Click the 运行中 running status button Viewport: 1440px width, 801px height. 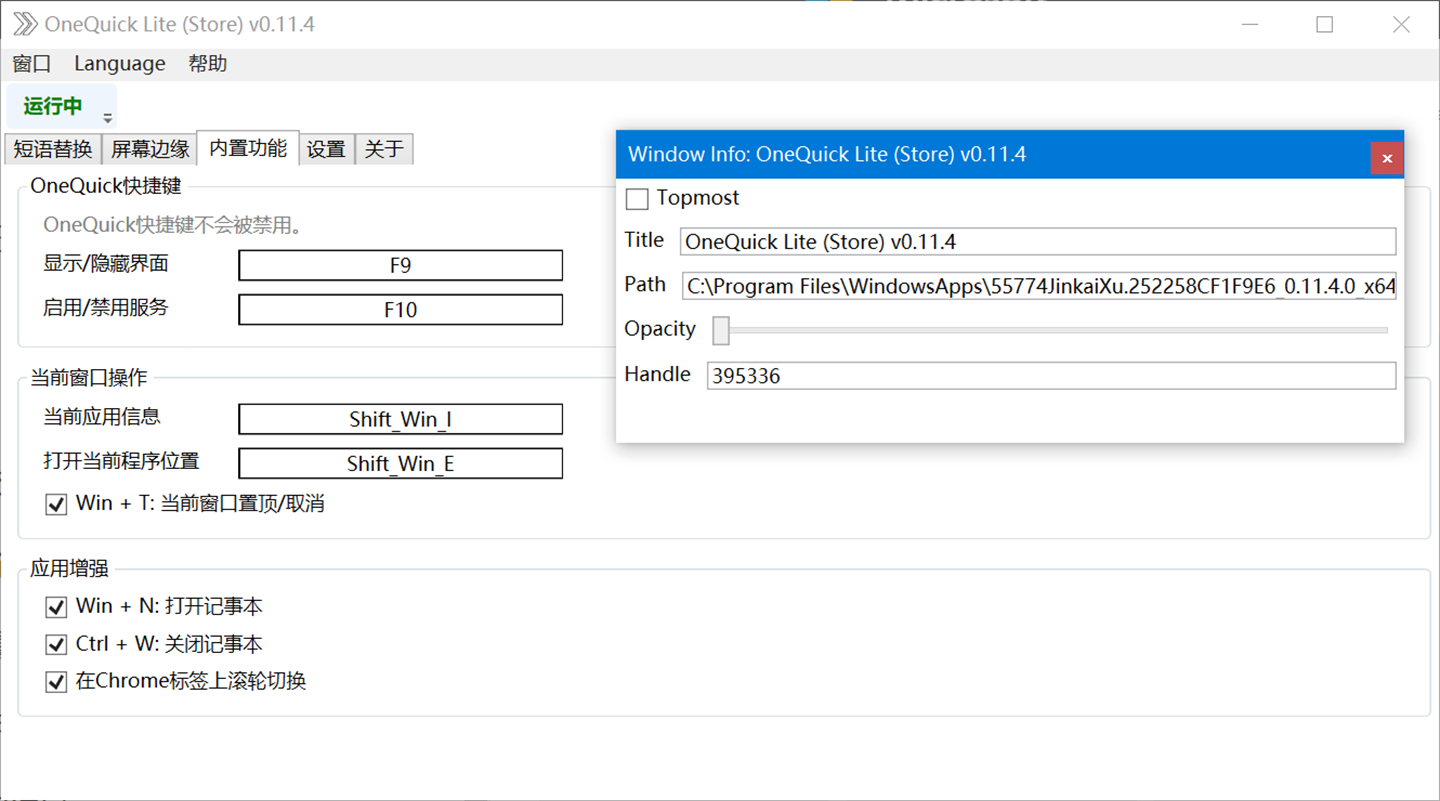point(53,106)
